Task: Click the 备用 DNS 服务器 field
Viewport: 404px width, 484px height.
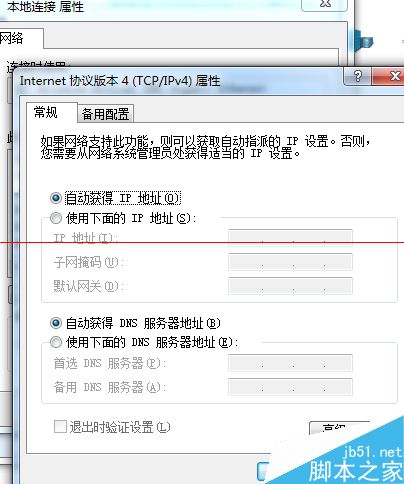Action: (290, 387)
